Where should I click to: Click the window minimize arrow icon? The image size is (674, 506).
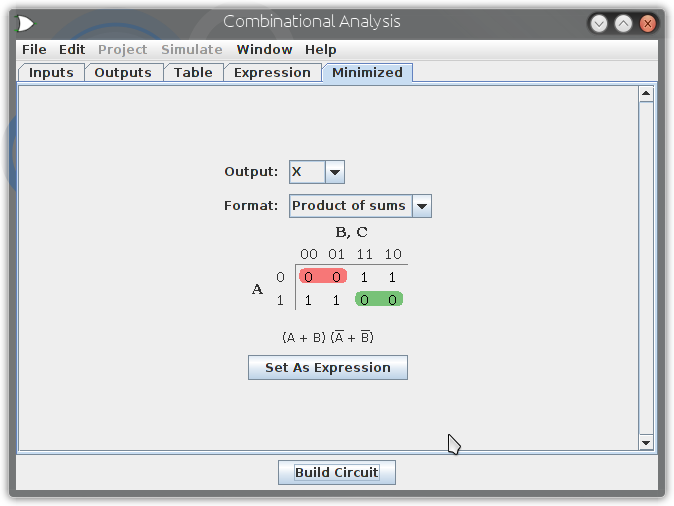[599, 23]
